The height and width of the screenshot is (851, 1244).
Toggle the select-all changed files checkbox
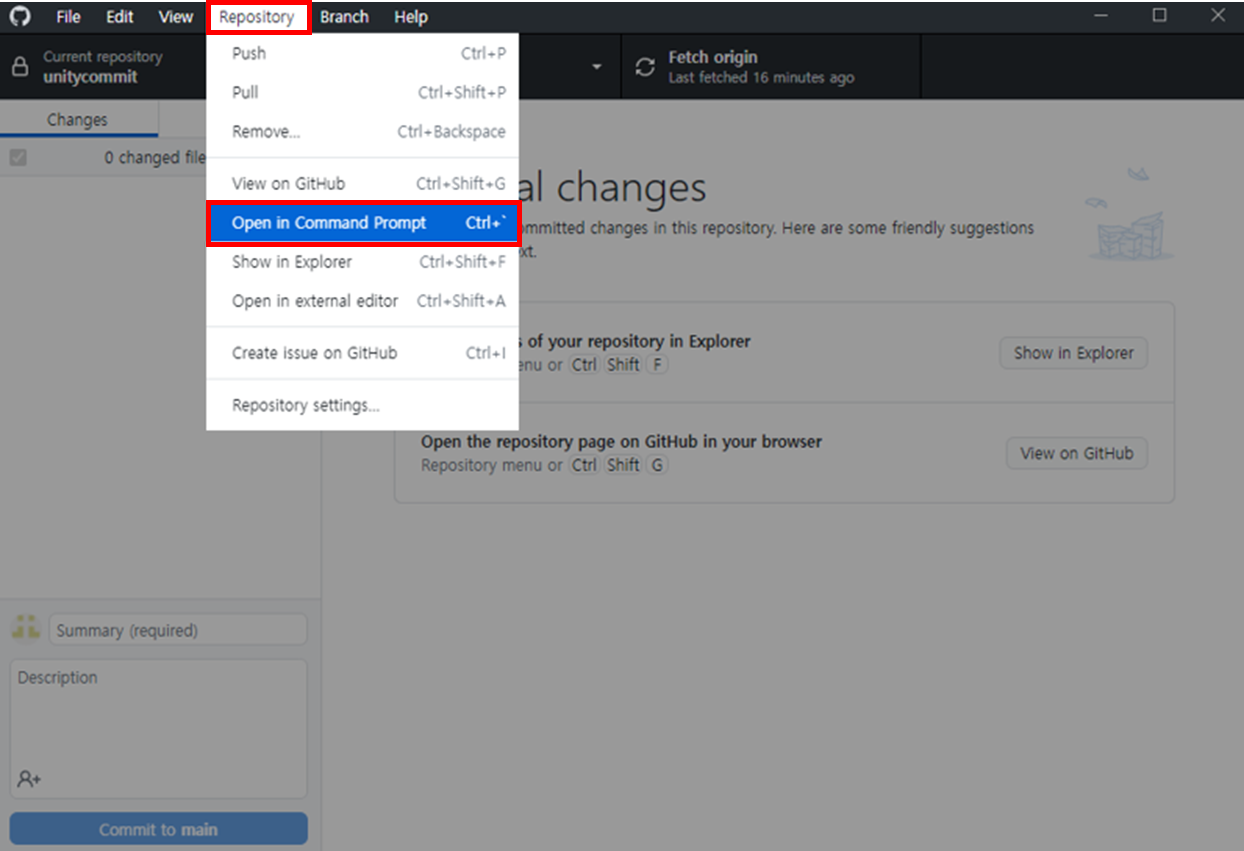click(18, 157)
